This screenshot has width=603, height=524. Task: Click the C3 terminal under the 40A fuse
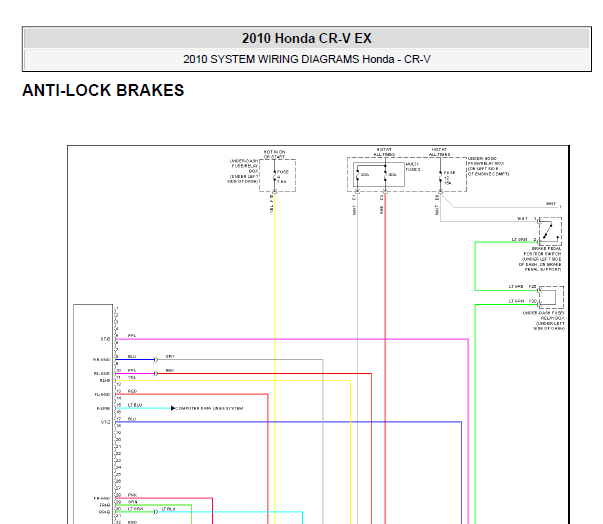click(x=382, y=197)
